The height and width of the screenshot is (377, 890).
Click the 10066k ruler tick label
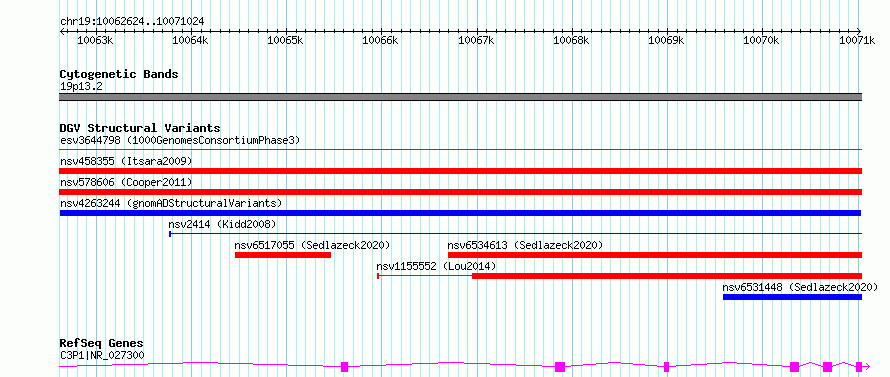381,41
